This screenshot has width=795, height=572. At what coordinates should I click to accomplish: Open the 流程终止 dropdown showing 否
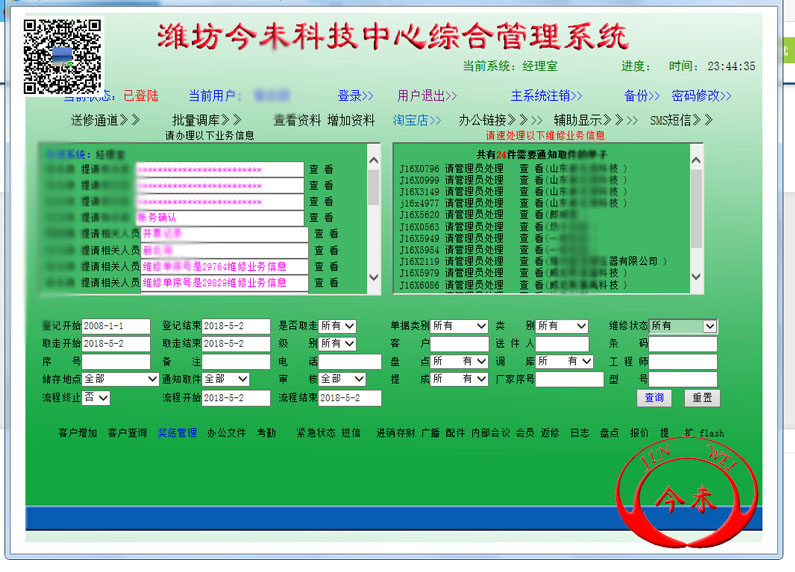point(97,398)
